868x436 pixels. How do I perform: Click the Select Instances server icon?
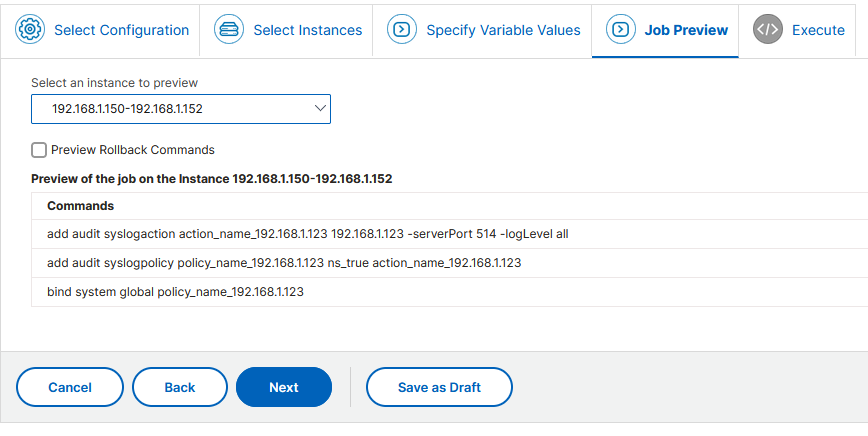229,29
